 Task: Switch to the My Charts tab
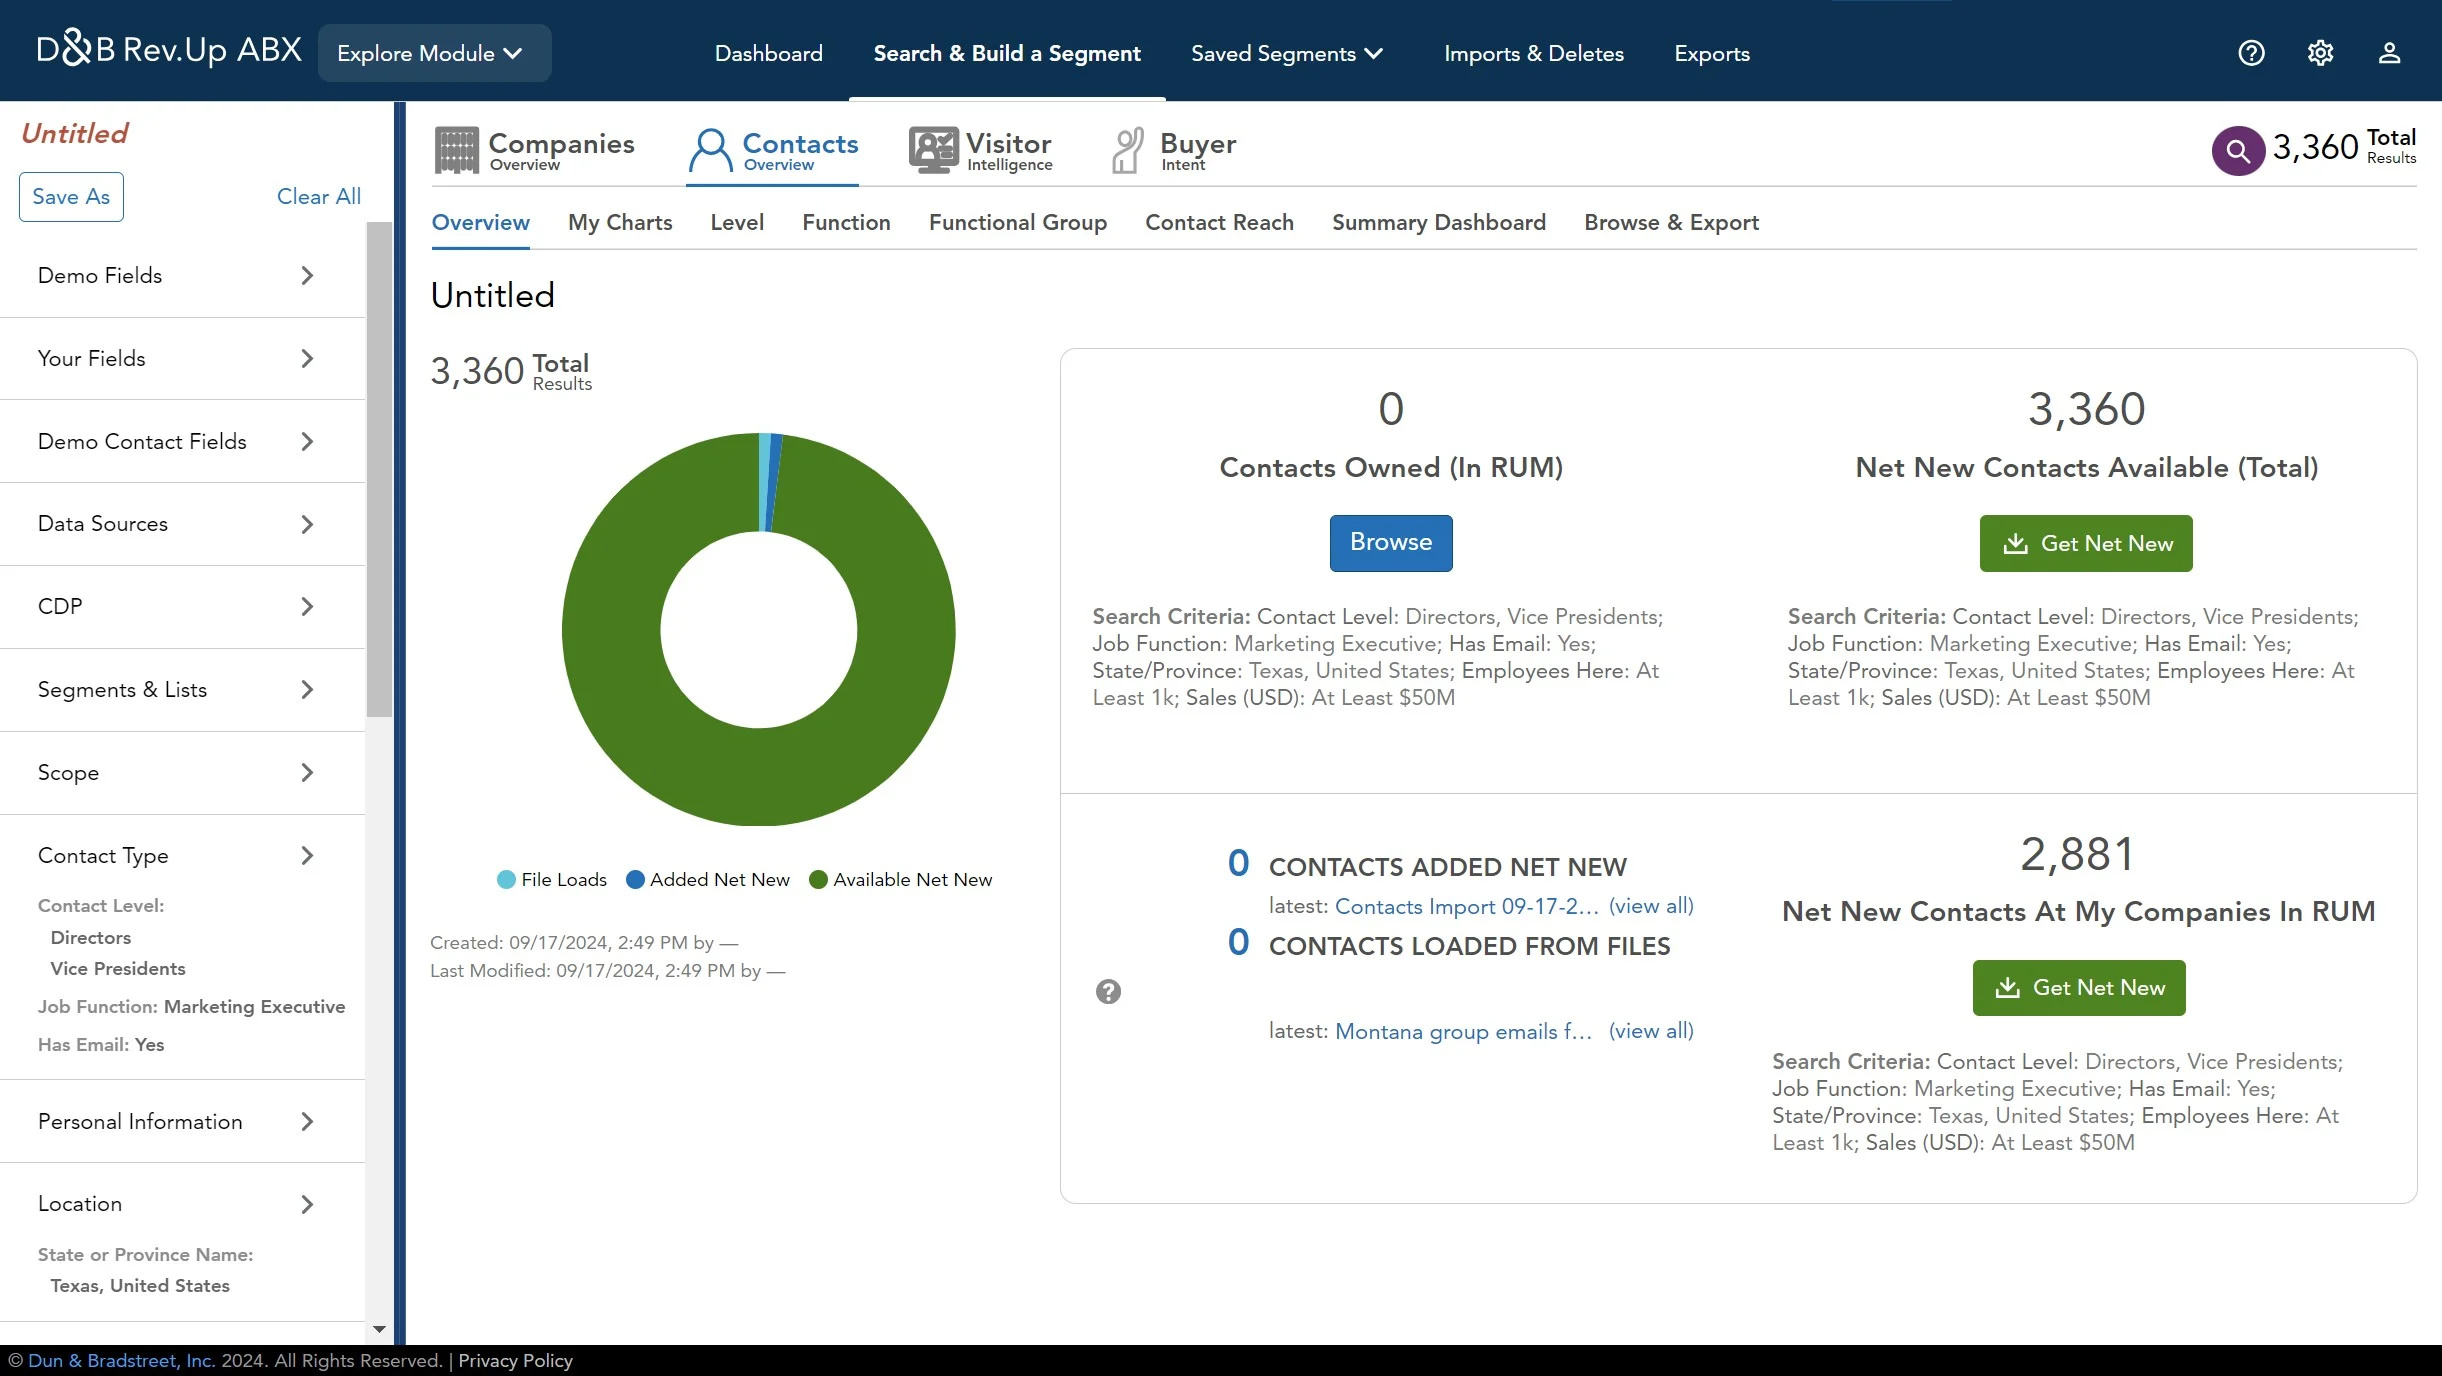(x=620, y=223)
